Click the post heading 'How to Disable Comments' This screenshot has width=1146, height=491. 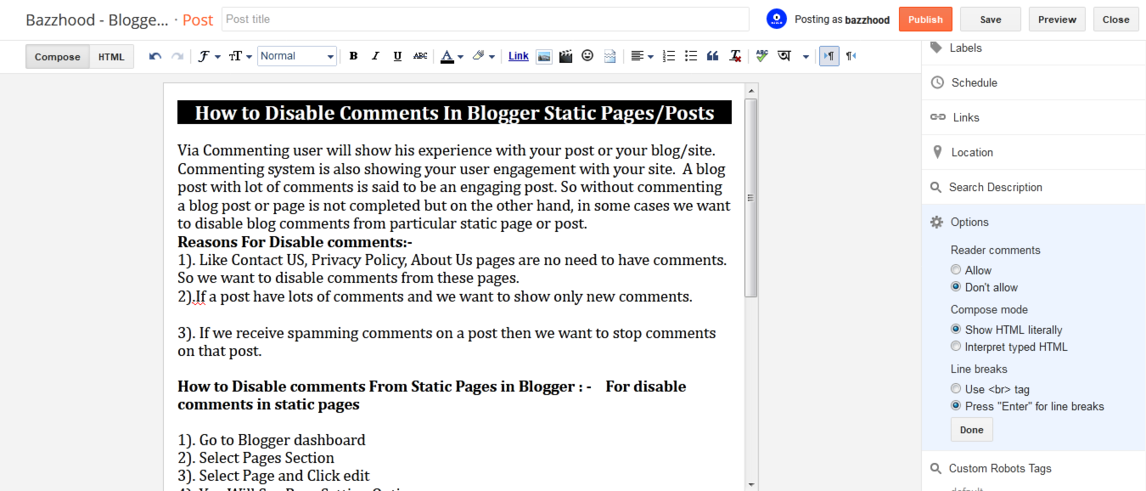pos(454,113)
